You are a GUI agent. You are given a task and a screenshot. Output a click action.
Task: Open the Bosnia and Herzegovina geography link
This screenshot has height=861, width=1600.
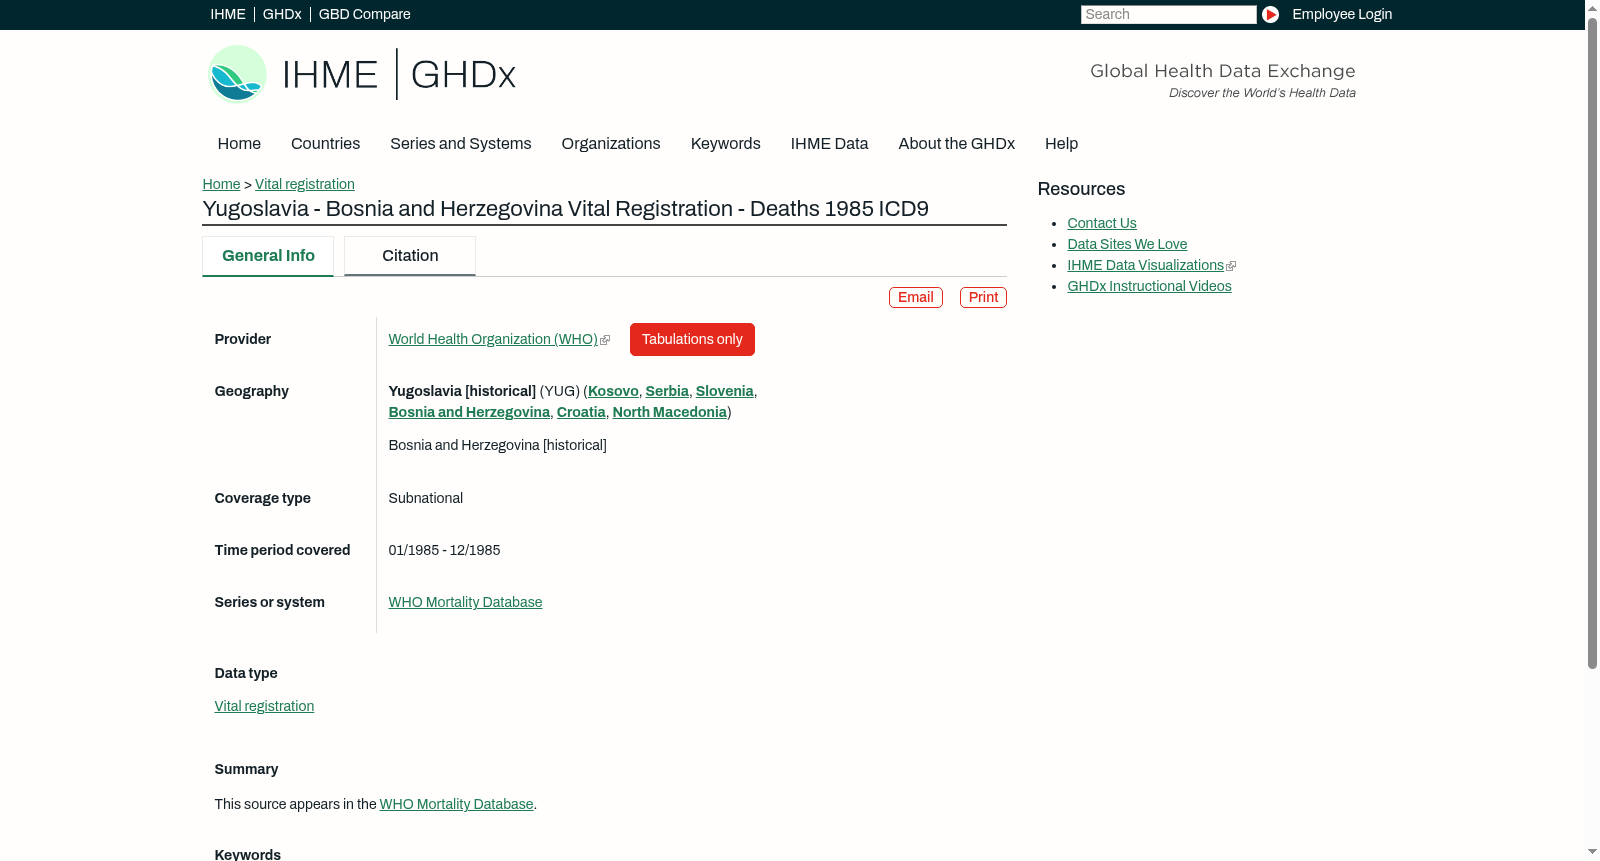469,413
